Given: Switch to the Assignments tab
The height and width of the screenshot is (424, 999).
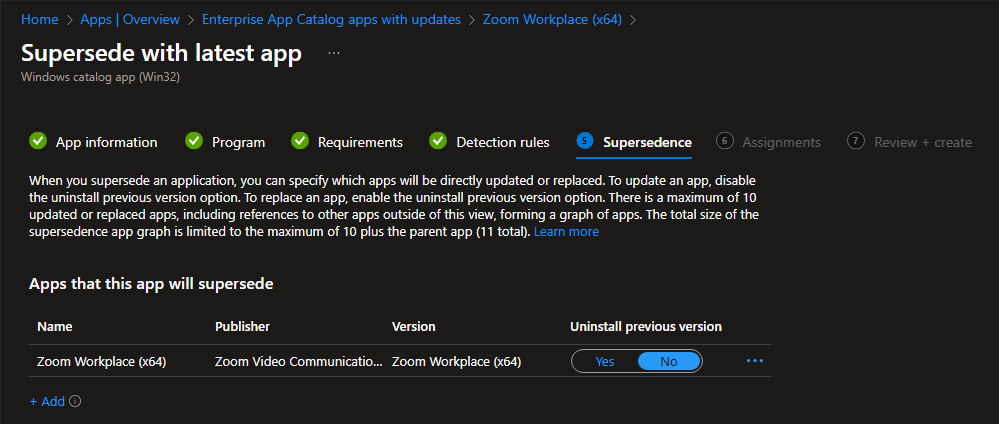Looking at the screenshot, I should click(781, 142).
